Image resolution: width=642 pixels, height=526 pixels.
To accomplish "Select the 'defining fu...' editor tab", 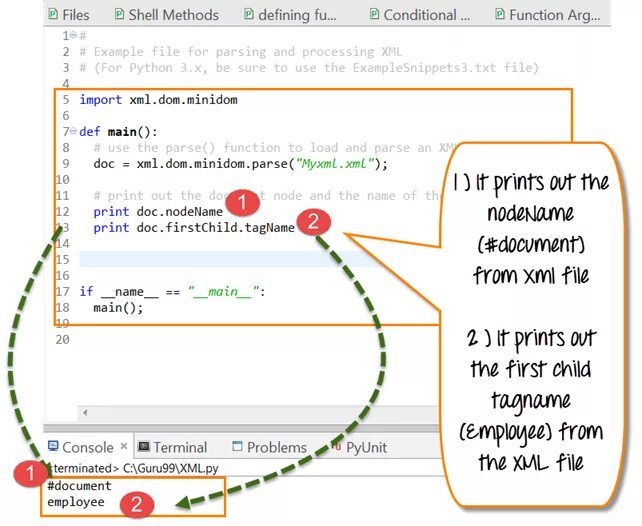I will 290,15.
